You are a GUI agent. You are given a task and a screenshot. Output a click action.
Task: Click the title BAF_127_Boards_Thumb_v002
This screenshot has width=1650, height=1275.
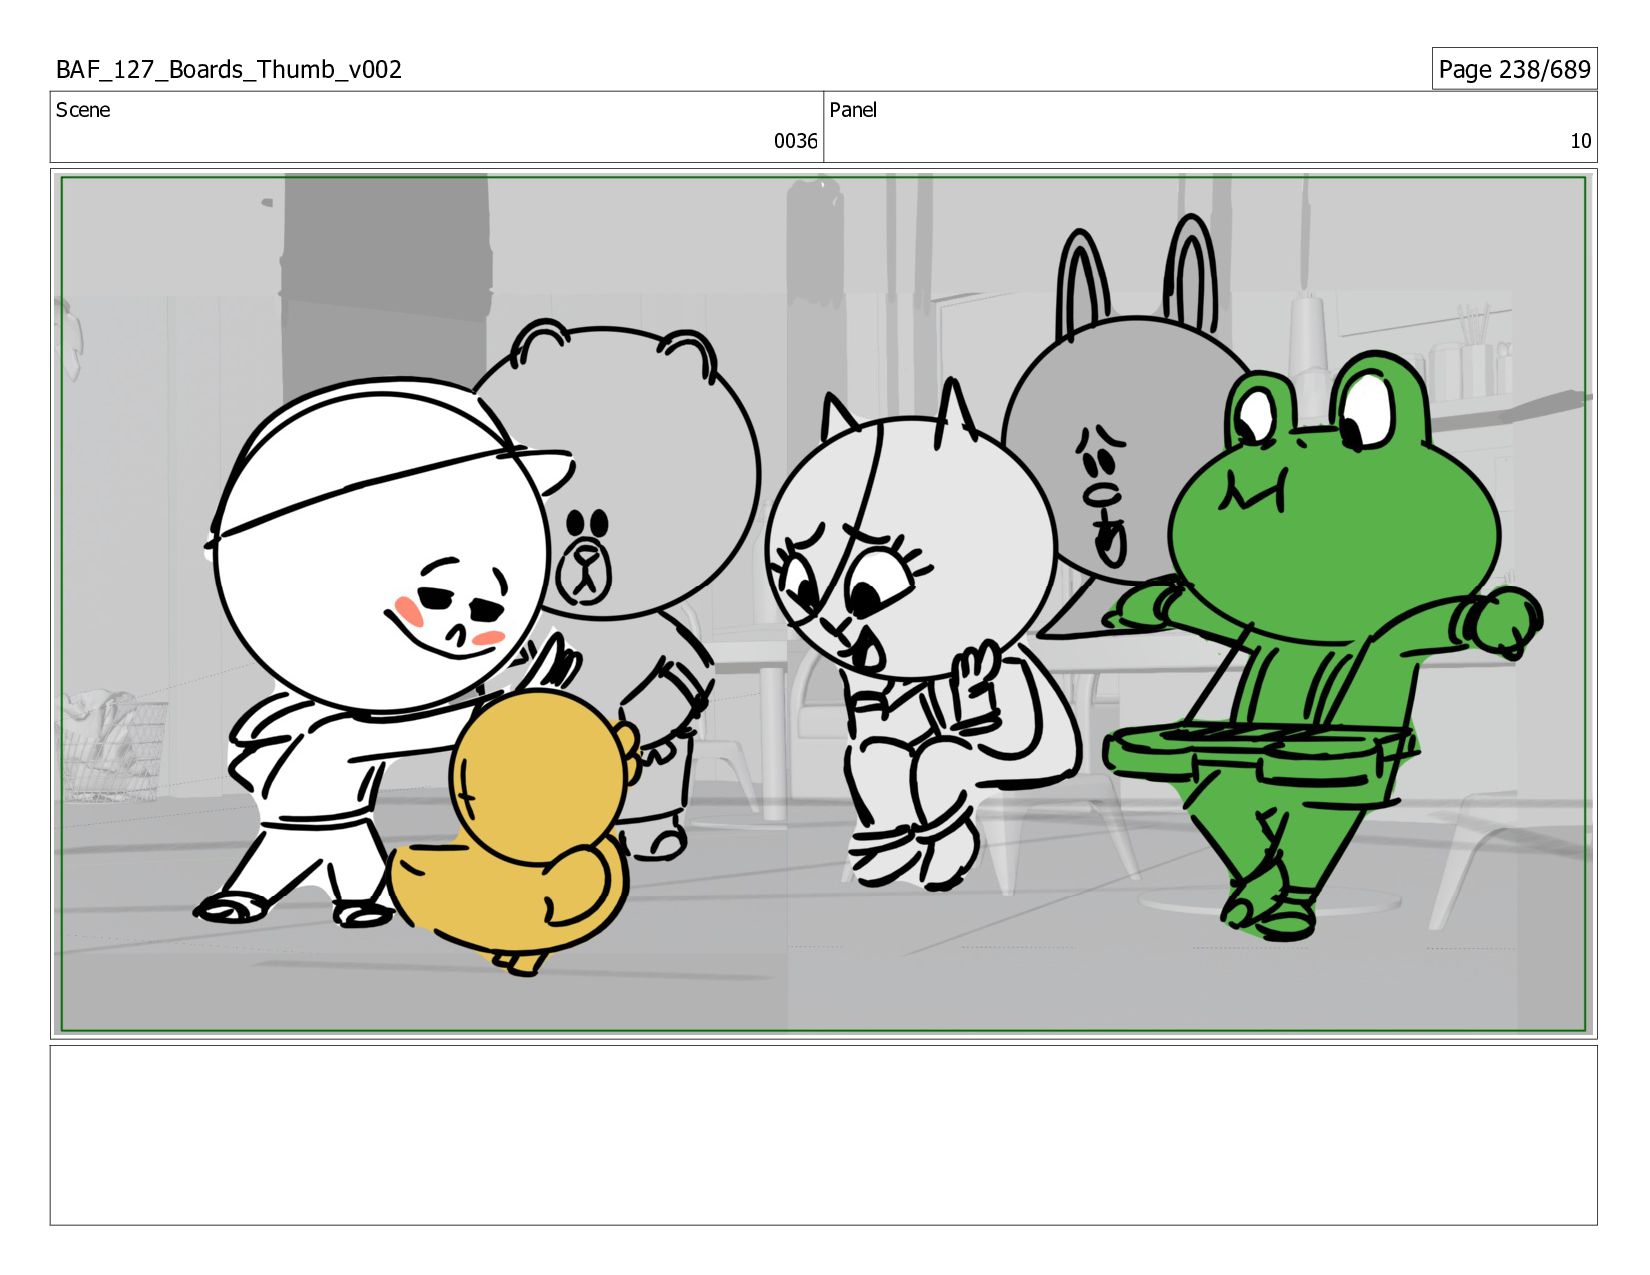pyautogui.click(x=229, y=70)
